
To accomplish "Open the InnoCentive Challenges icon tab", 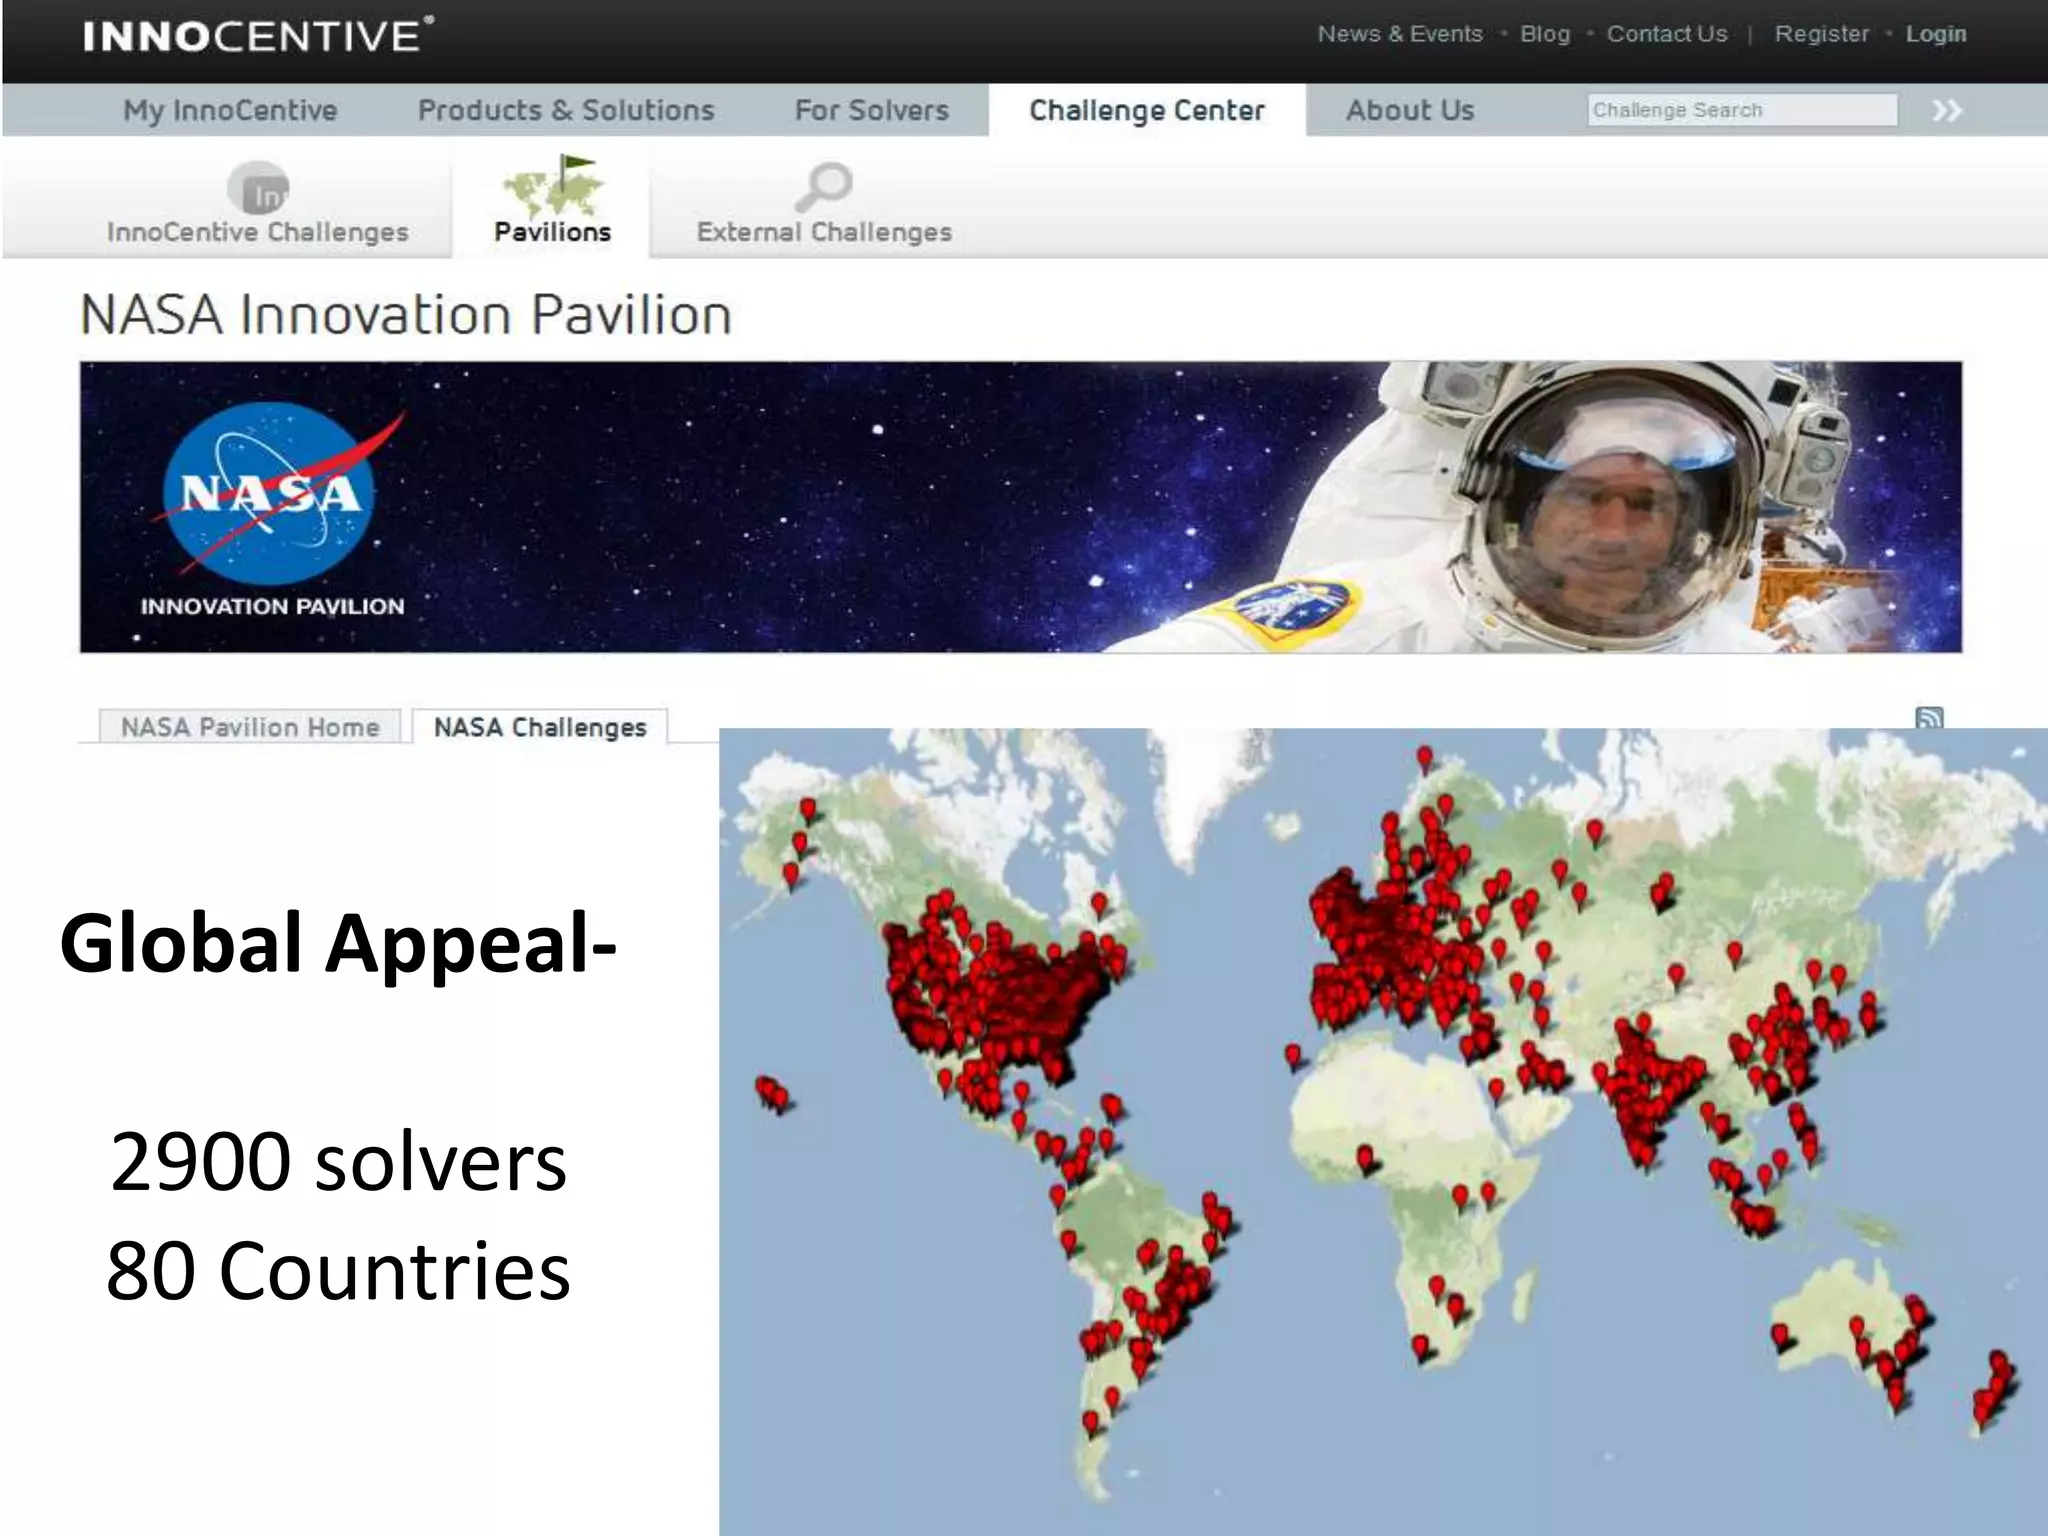I will (x=258, y=204).
